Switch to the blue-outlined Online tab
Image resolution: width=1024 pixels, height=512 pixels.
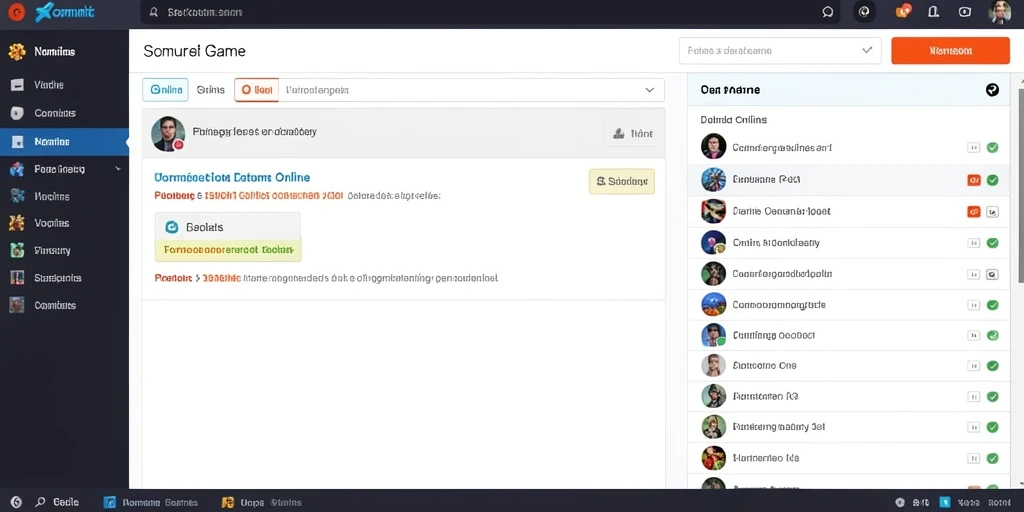pos(166,90)
